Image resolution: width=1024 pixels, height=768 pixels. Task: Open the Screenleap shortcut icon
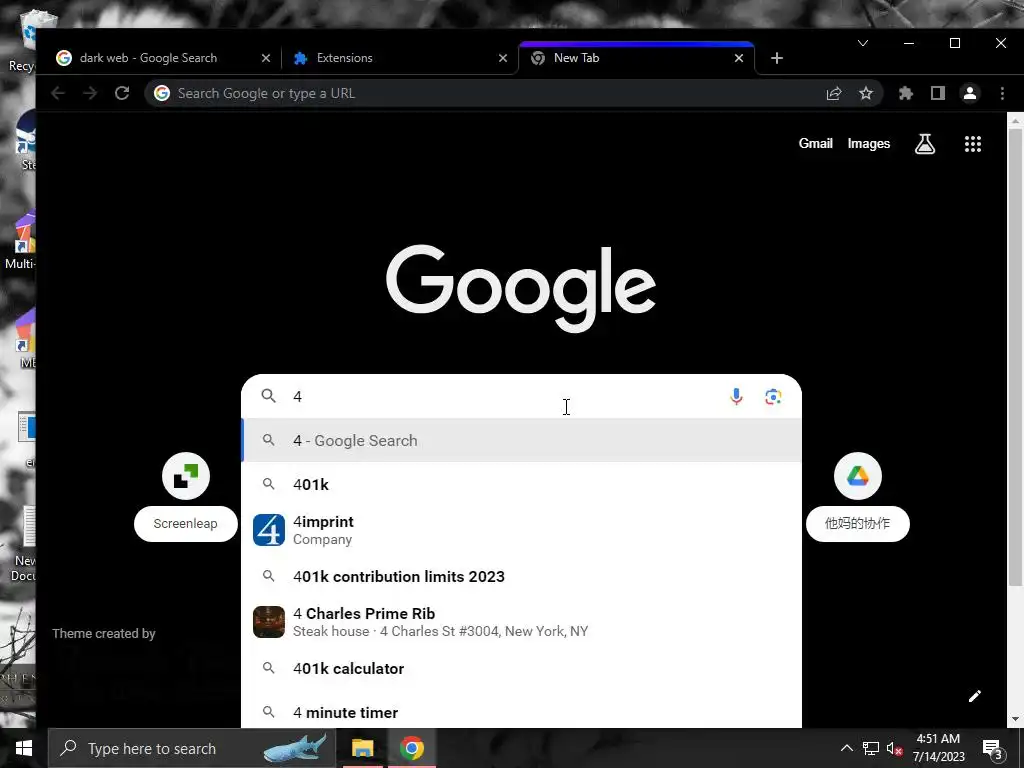[x=186, y=476]
